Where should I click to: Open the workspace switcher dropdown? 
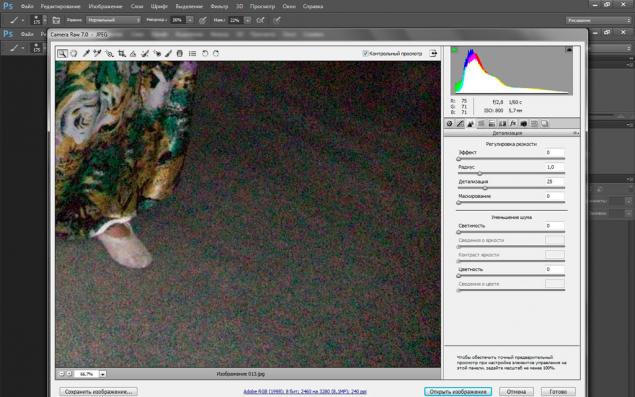point(599,20)
